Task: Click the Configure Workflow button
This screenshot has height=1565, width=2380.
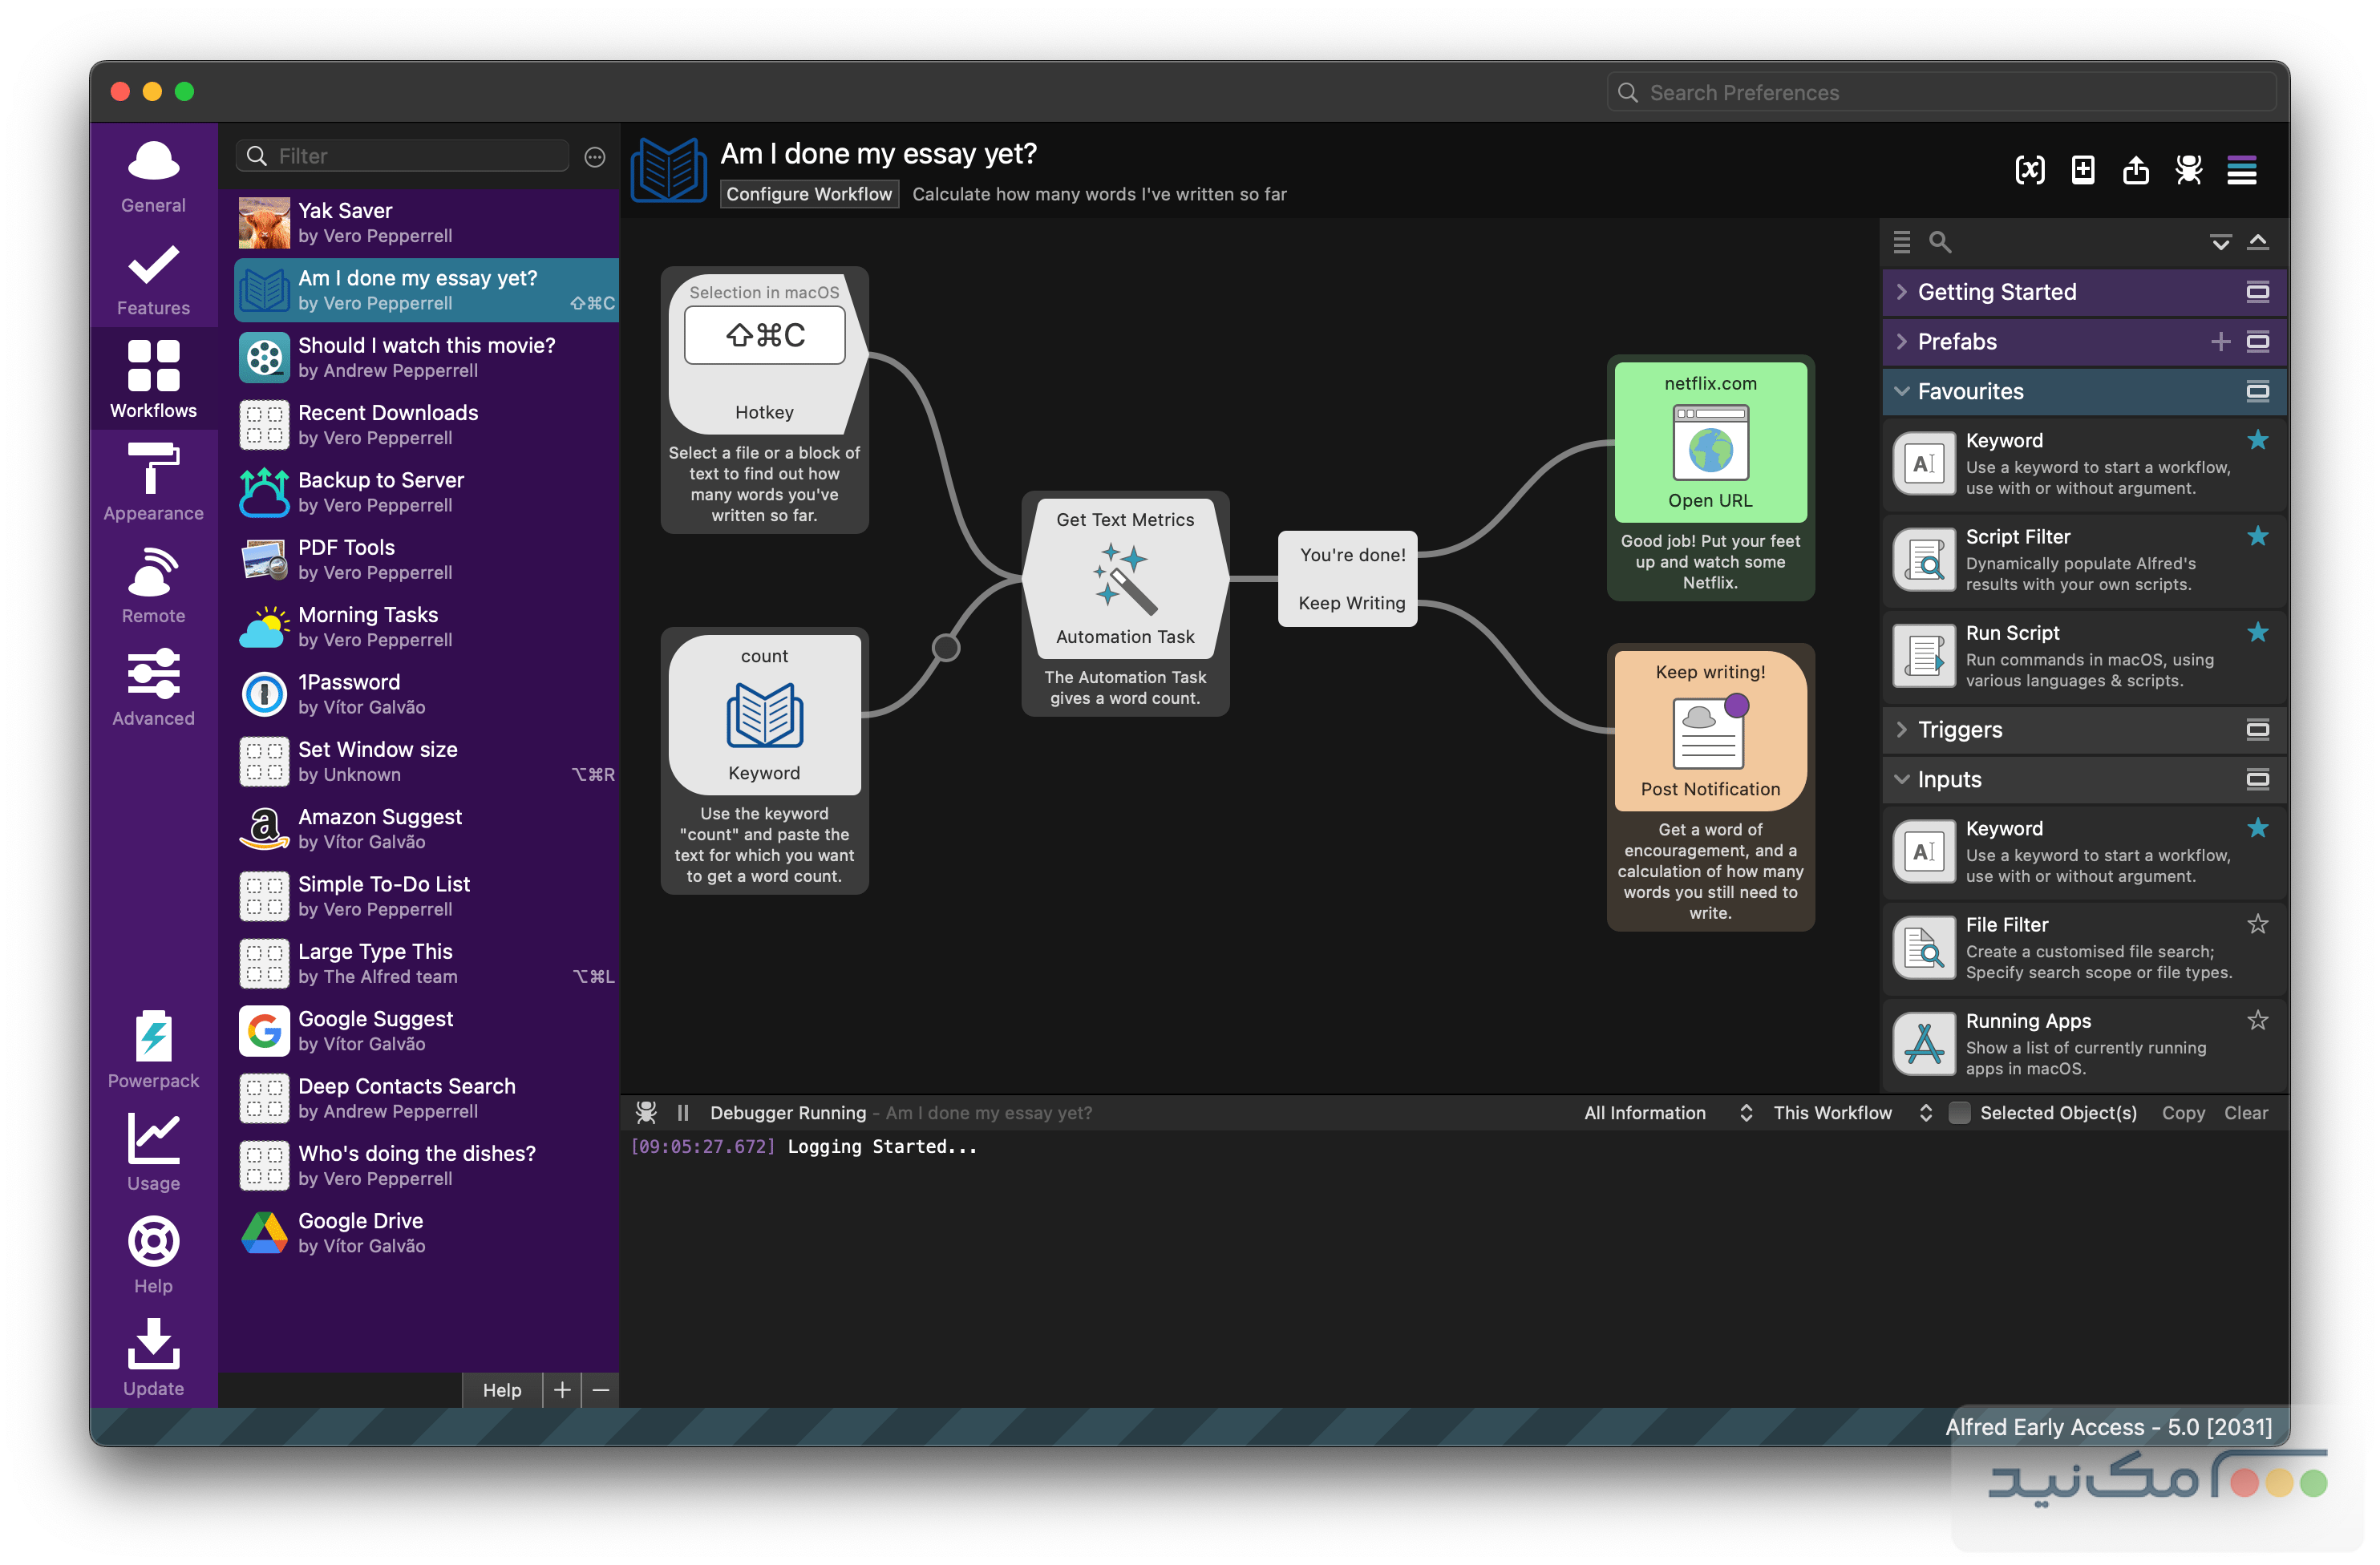Action: (808, 194)
